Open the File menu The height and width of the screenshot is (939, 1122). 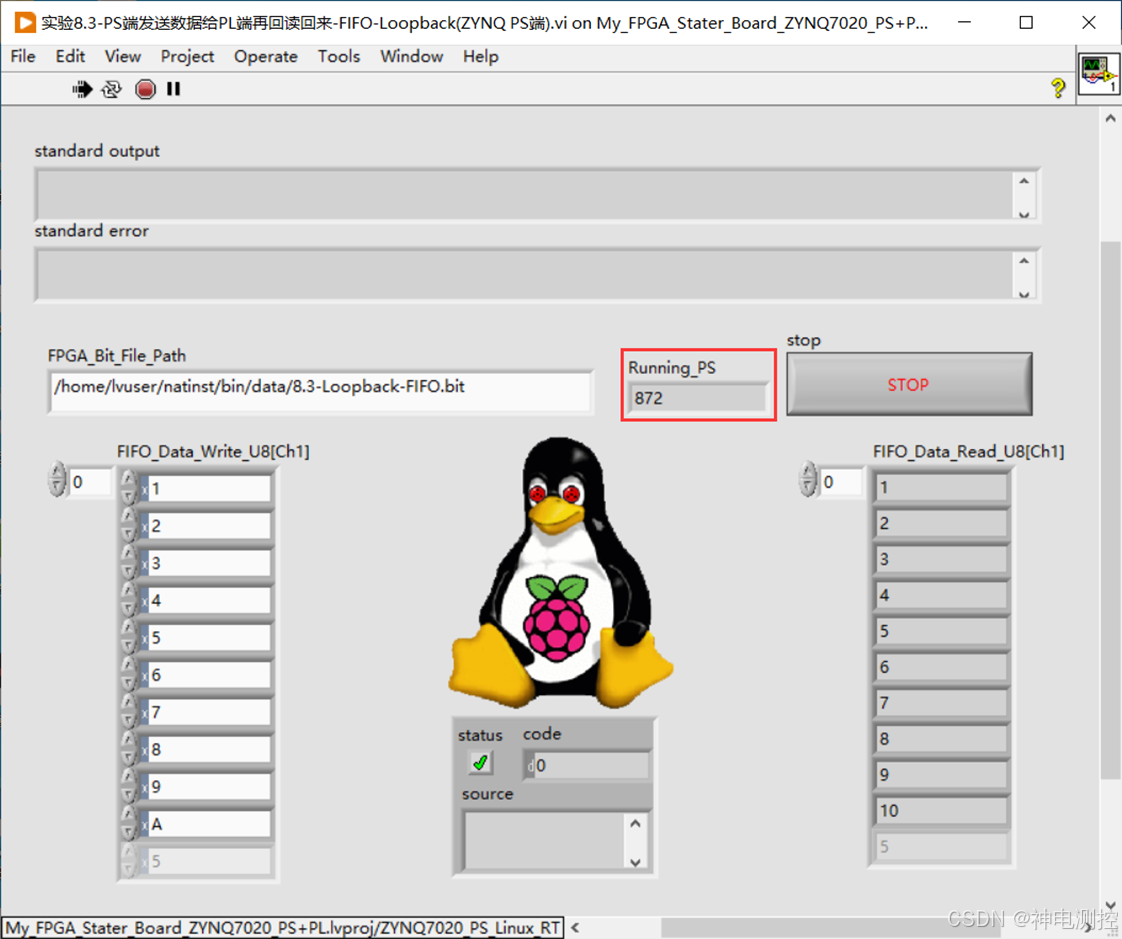pyautogui.click(x=23, y=57)
